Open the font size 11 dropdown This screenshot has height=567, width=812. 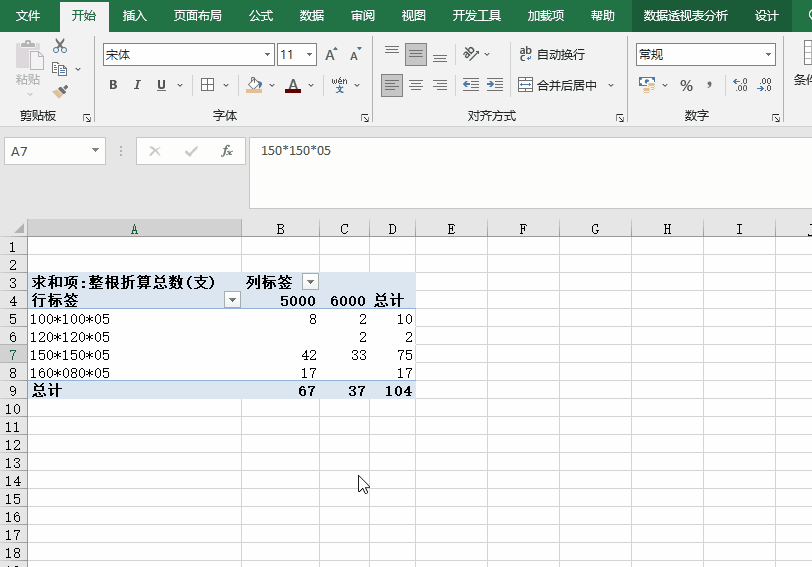tap(309, 54)
